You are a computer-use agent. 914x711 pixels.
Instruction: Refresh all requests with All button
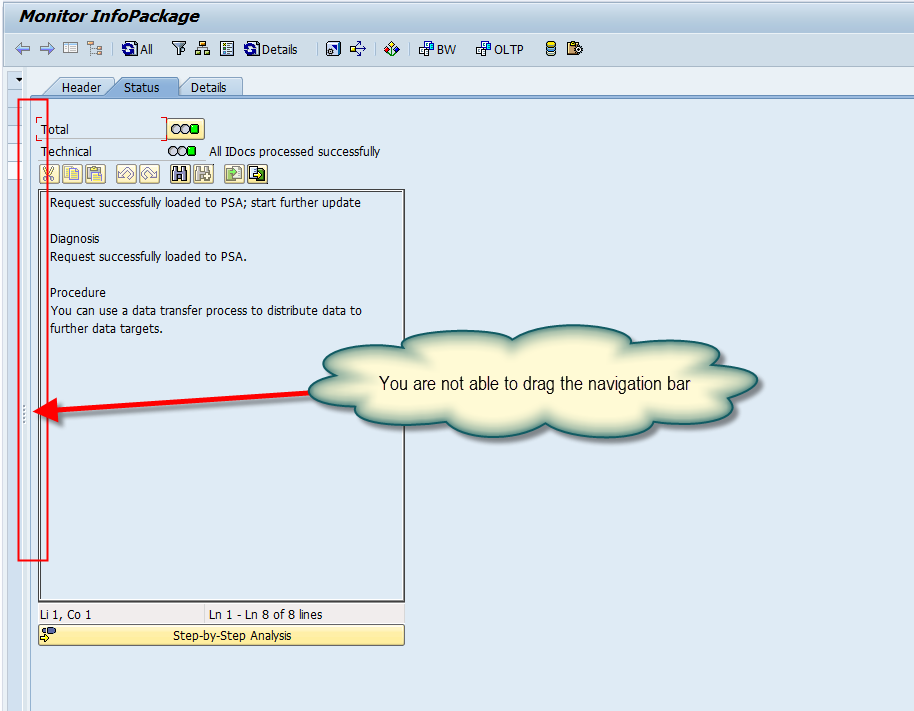pos(137,49)
